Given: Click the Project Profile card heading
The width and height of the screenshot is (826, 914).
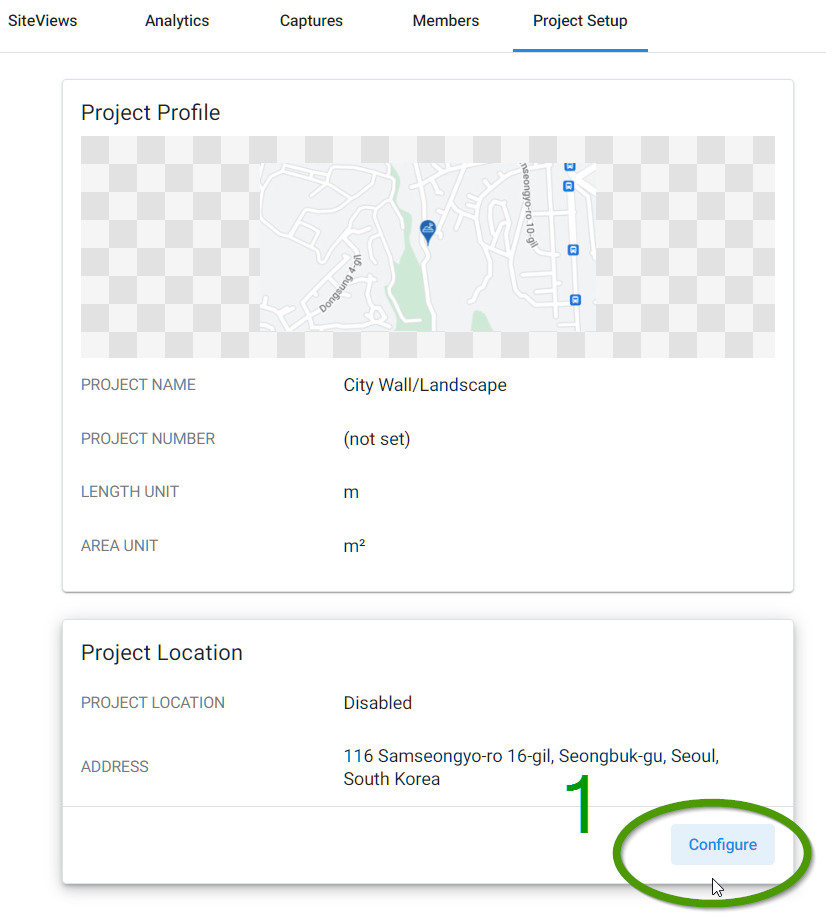Looking at the screenshot, I should pos(150,113).
